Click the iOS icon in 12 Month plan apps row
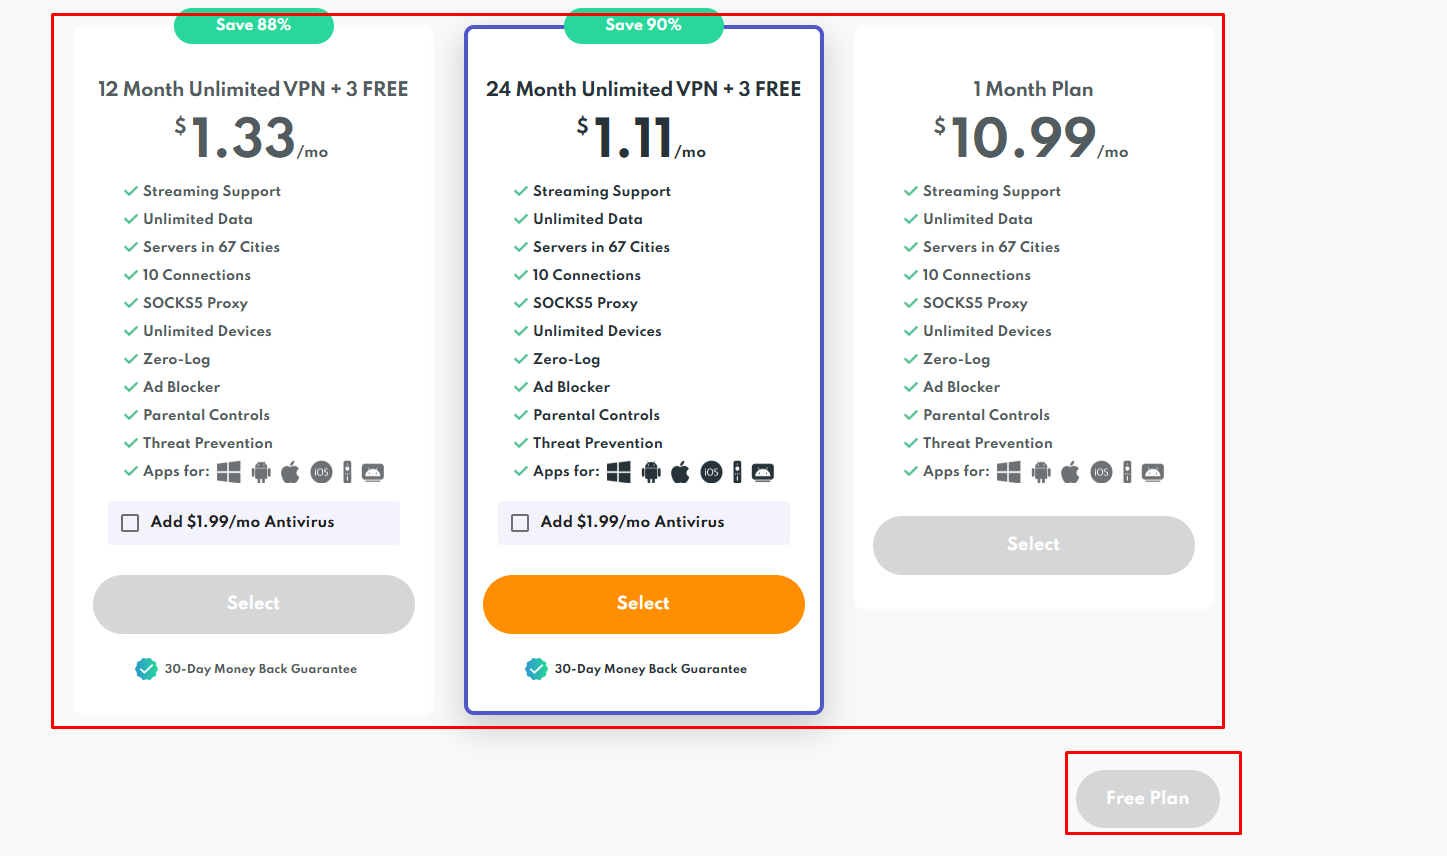The width and height of the screenshot is (1447, 856). (321, 471)
